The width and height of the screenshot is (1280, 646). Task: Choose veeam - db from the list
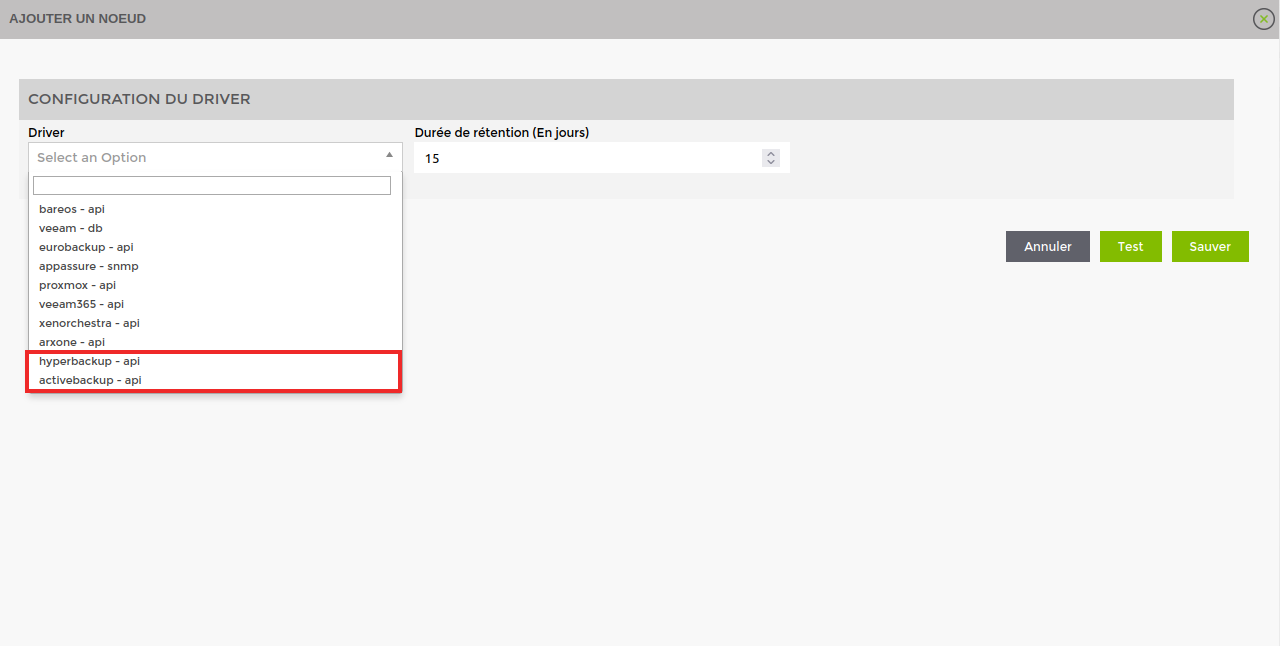[71, 228]
